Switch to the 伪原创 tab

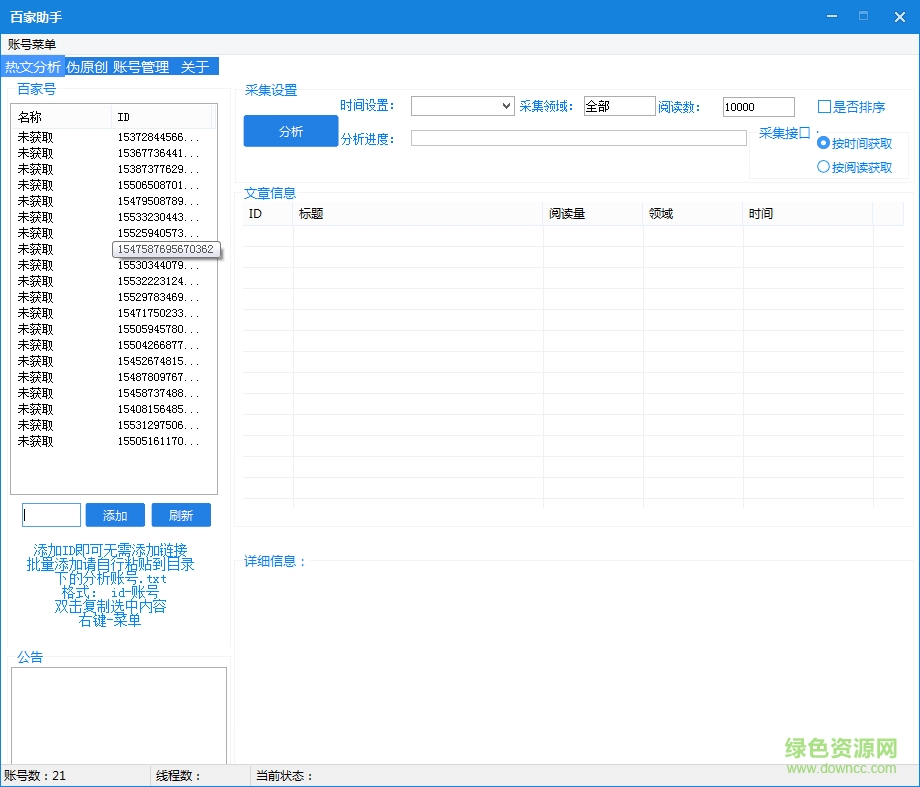tap(87, 67)
